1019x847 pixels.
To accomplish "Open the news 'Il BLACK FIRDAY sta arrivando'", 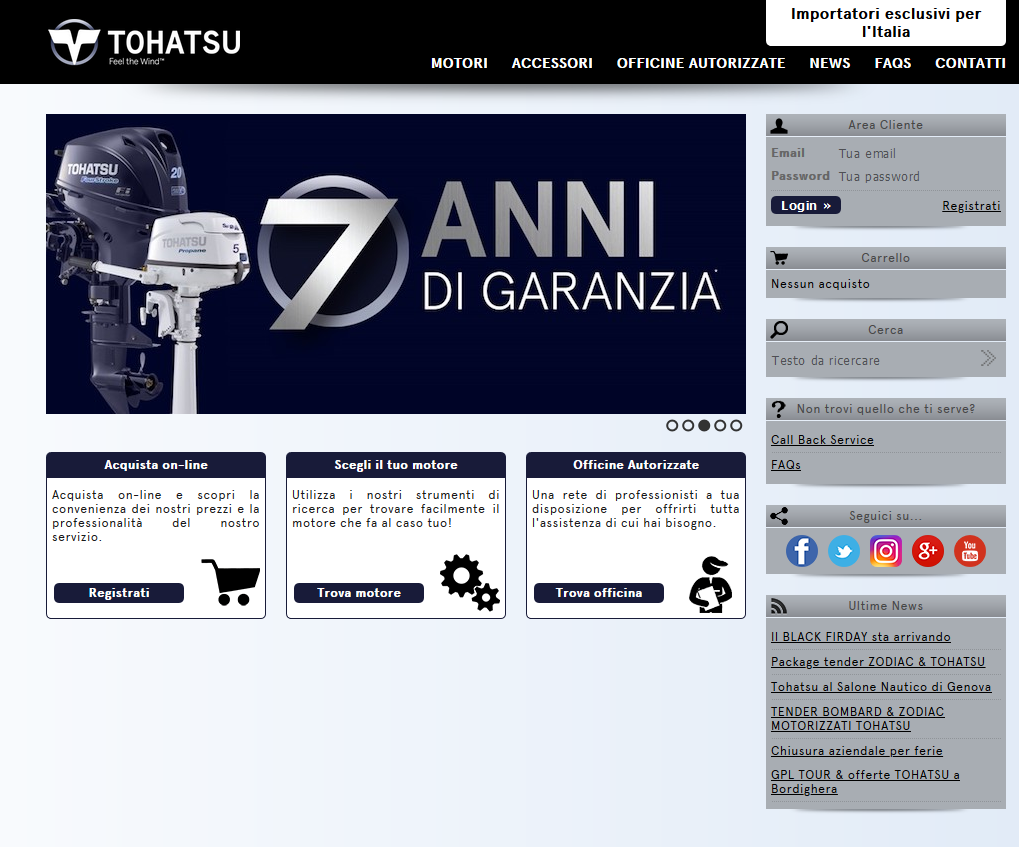I will click(860, 637).
